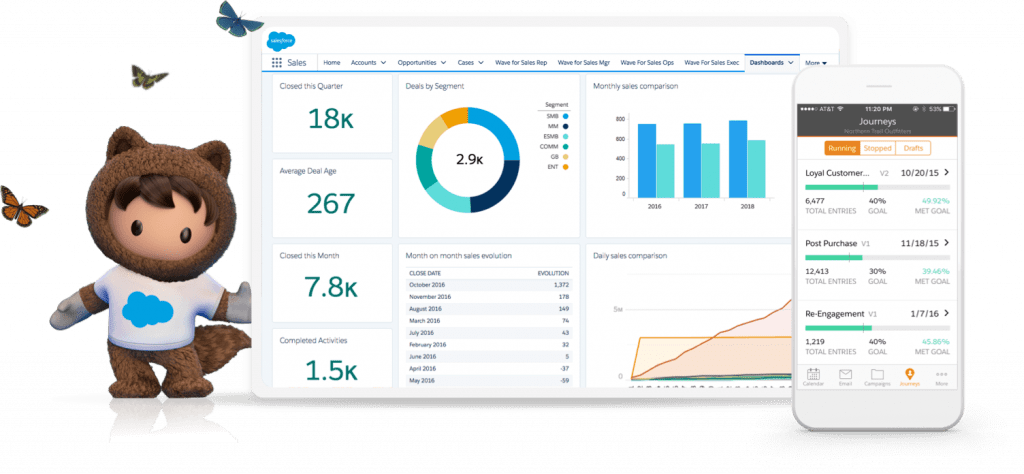Open Re-Engagement journey chevron
Image resolution: width=1024 pixels, height=474 pixels.
pyautogui.click(x=946, y=313)
